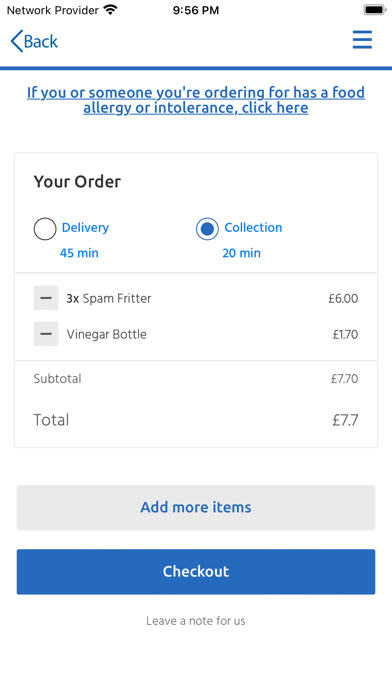Tap the Back chevron arrow
The height and width of the screenshot is (696, 392).
tap(16, 41)
